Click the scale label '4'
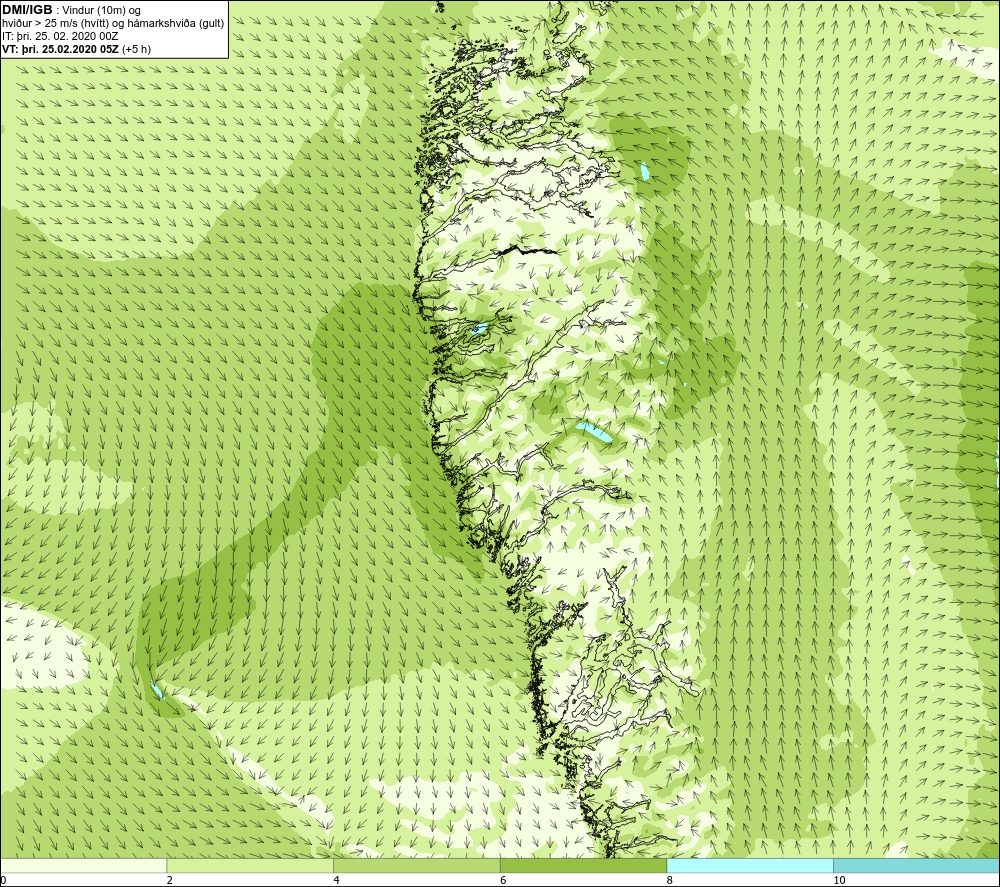Screen dimensions: 1000x887 tap(336, 880)
